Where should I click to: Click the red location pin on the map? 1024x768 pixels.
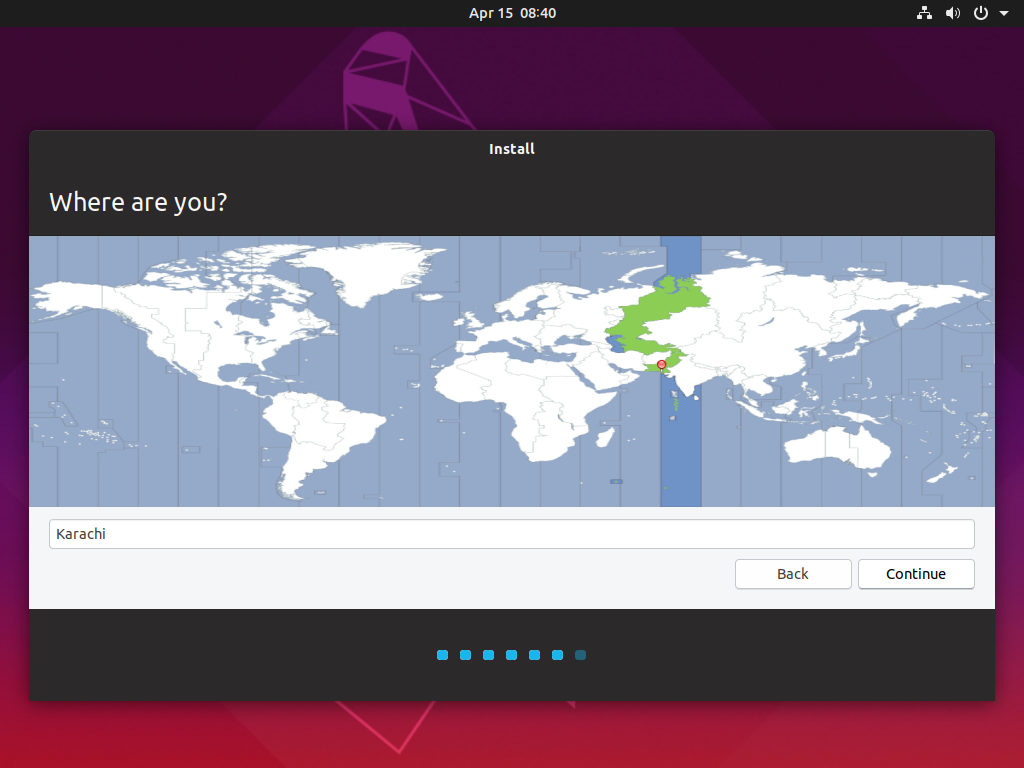(662, 366)
